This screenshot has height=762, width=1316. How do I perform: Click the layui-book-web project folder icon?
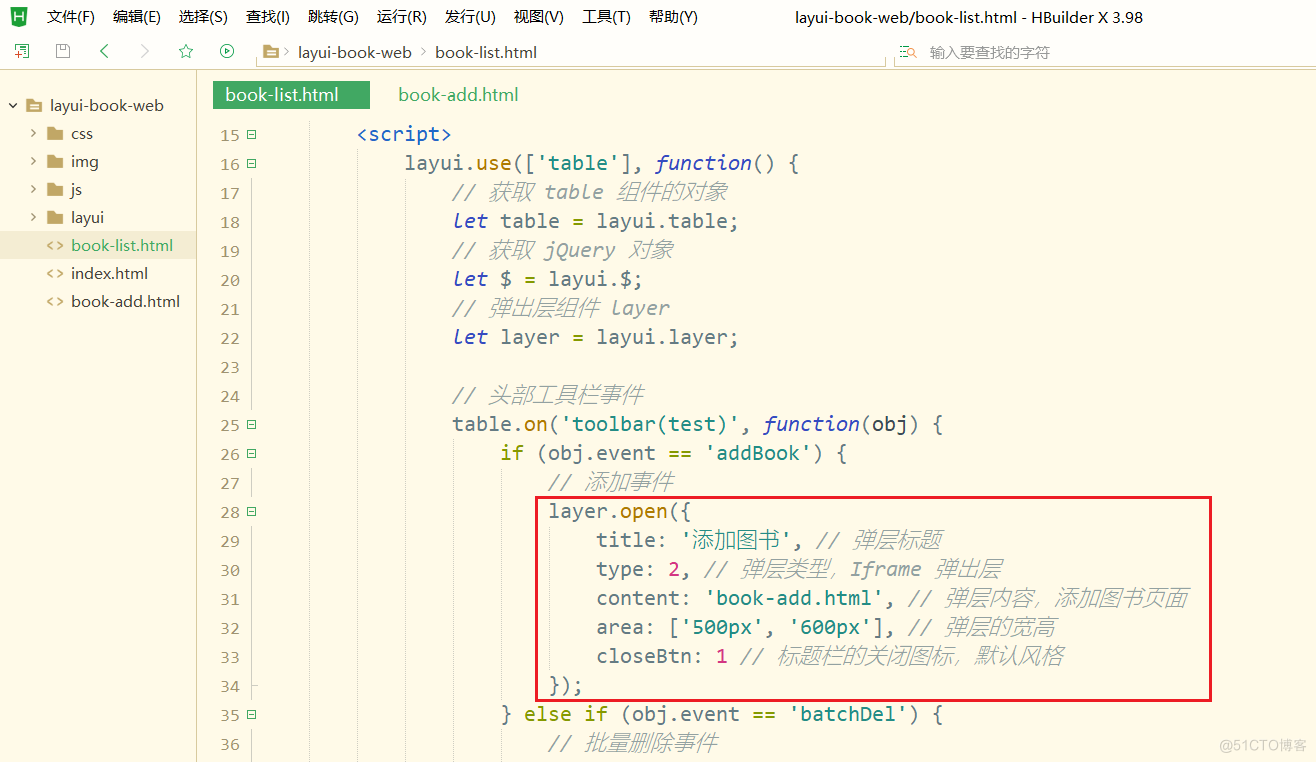(34, 105)
